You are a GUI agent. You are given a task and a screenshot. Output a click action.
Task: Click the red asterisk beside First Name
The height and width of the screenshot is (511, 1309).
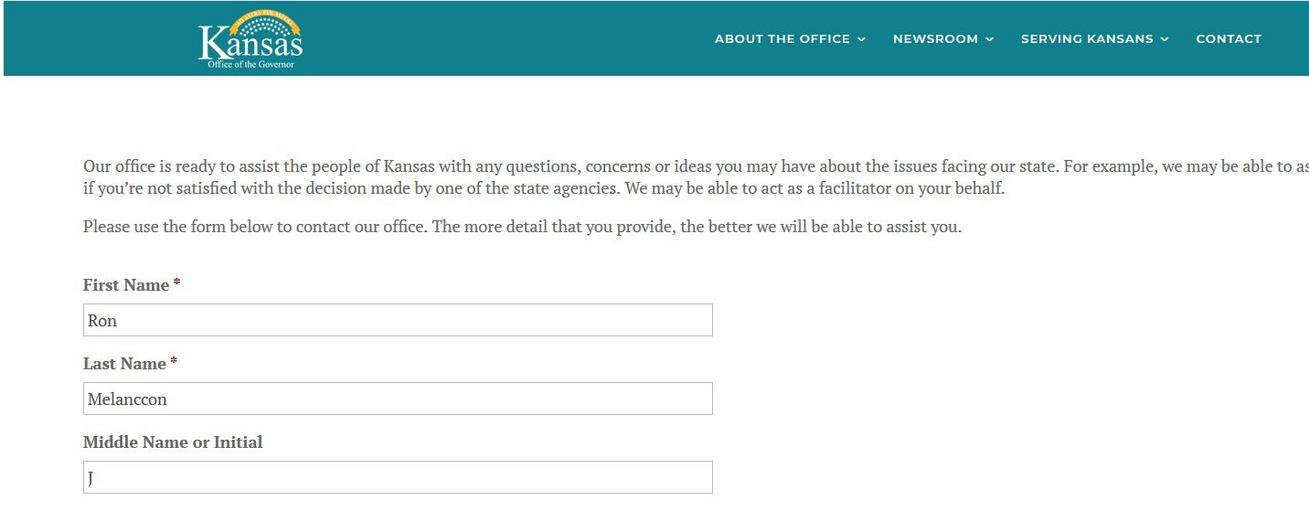click(177, 283)
